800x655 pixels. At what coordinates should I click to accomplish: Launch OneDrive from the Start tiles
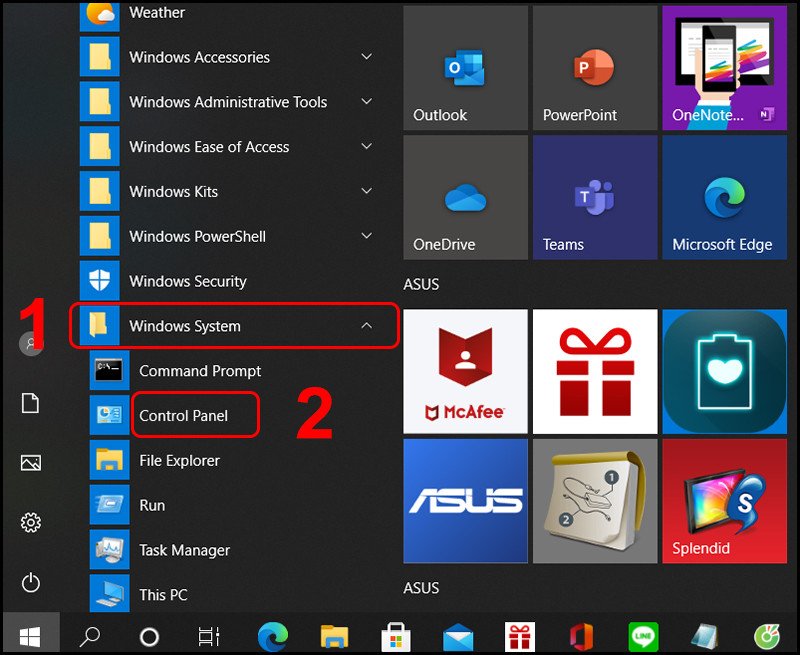point(464,197)
